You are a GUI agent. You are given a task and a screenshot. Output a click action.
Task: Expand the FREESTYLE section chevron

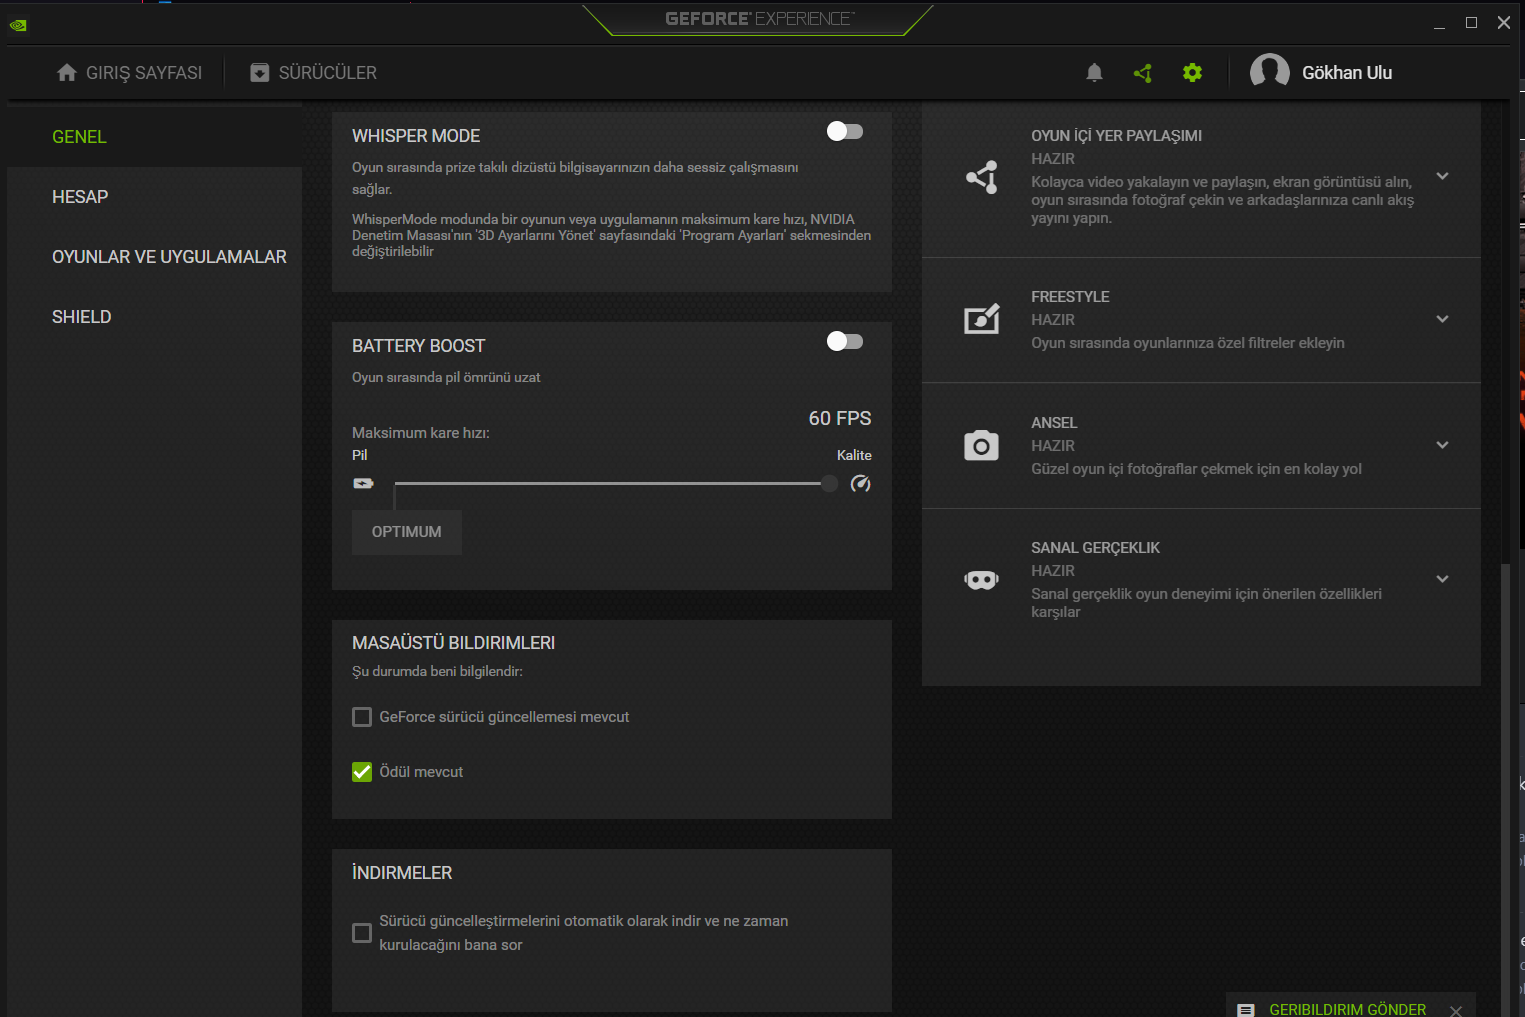coord(1442,319)
